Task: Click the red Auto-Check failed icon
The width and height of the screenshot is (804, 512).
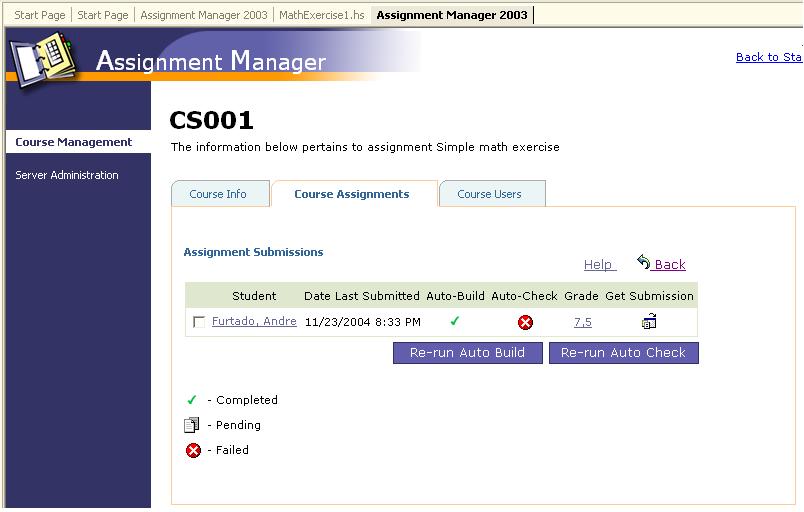Action: (x=525, y=322)
